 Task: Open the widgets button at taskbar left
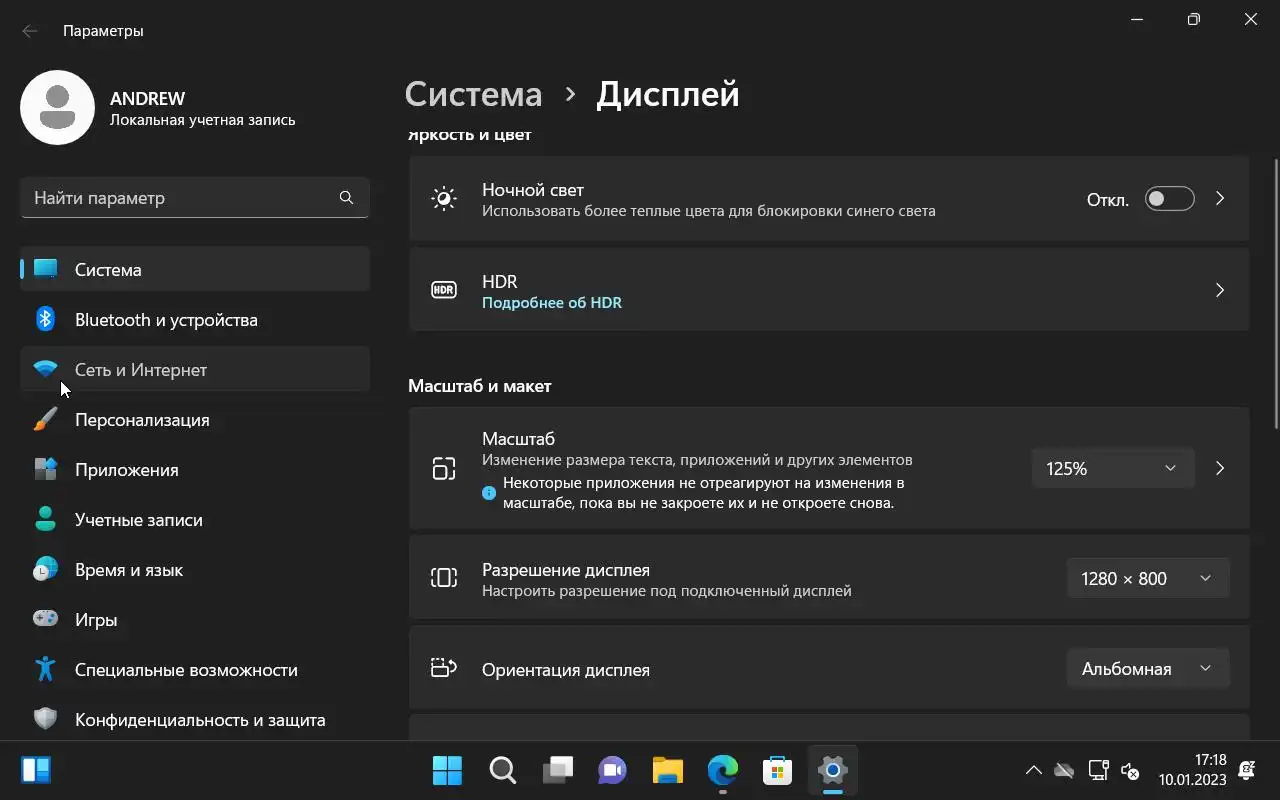tap(36, 770)
